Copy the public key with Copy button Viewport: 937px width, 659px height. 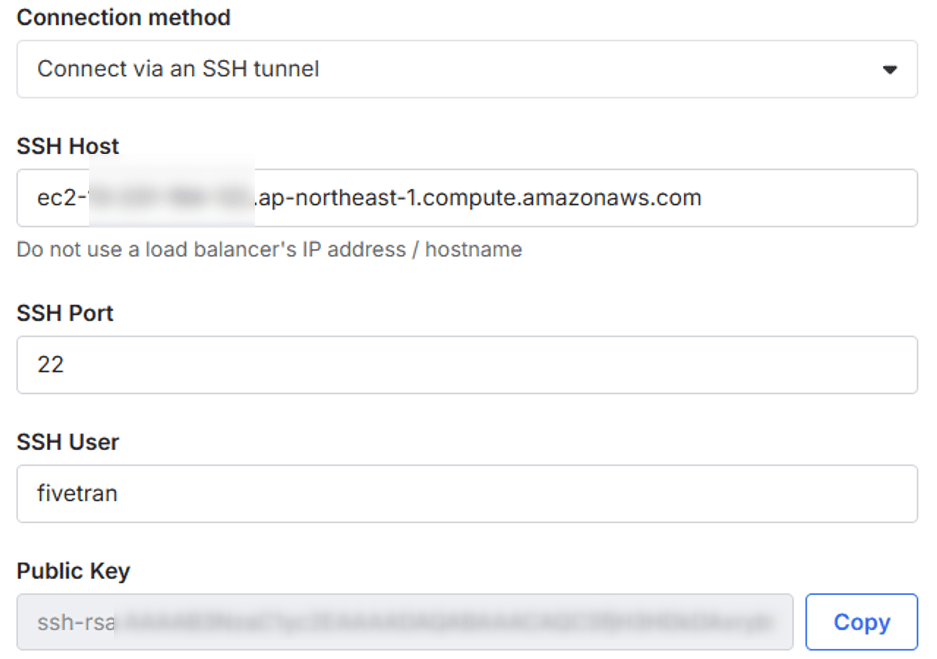tap(861, 622)
